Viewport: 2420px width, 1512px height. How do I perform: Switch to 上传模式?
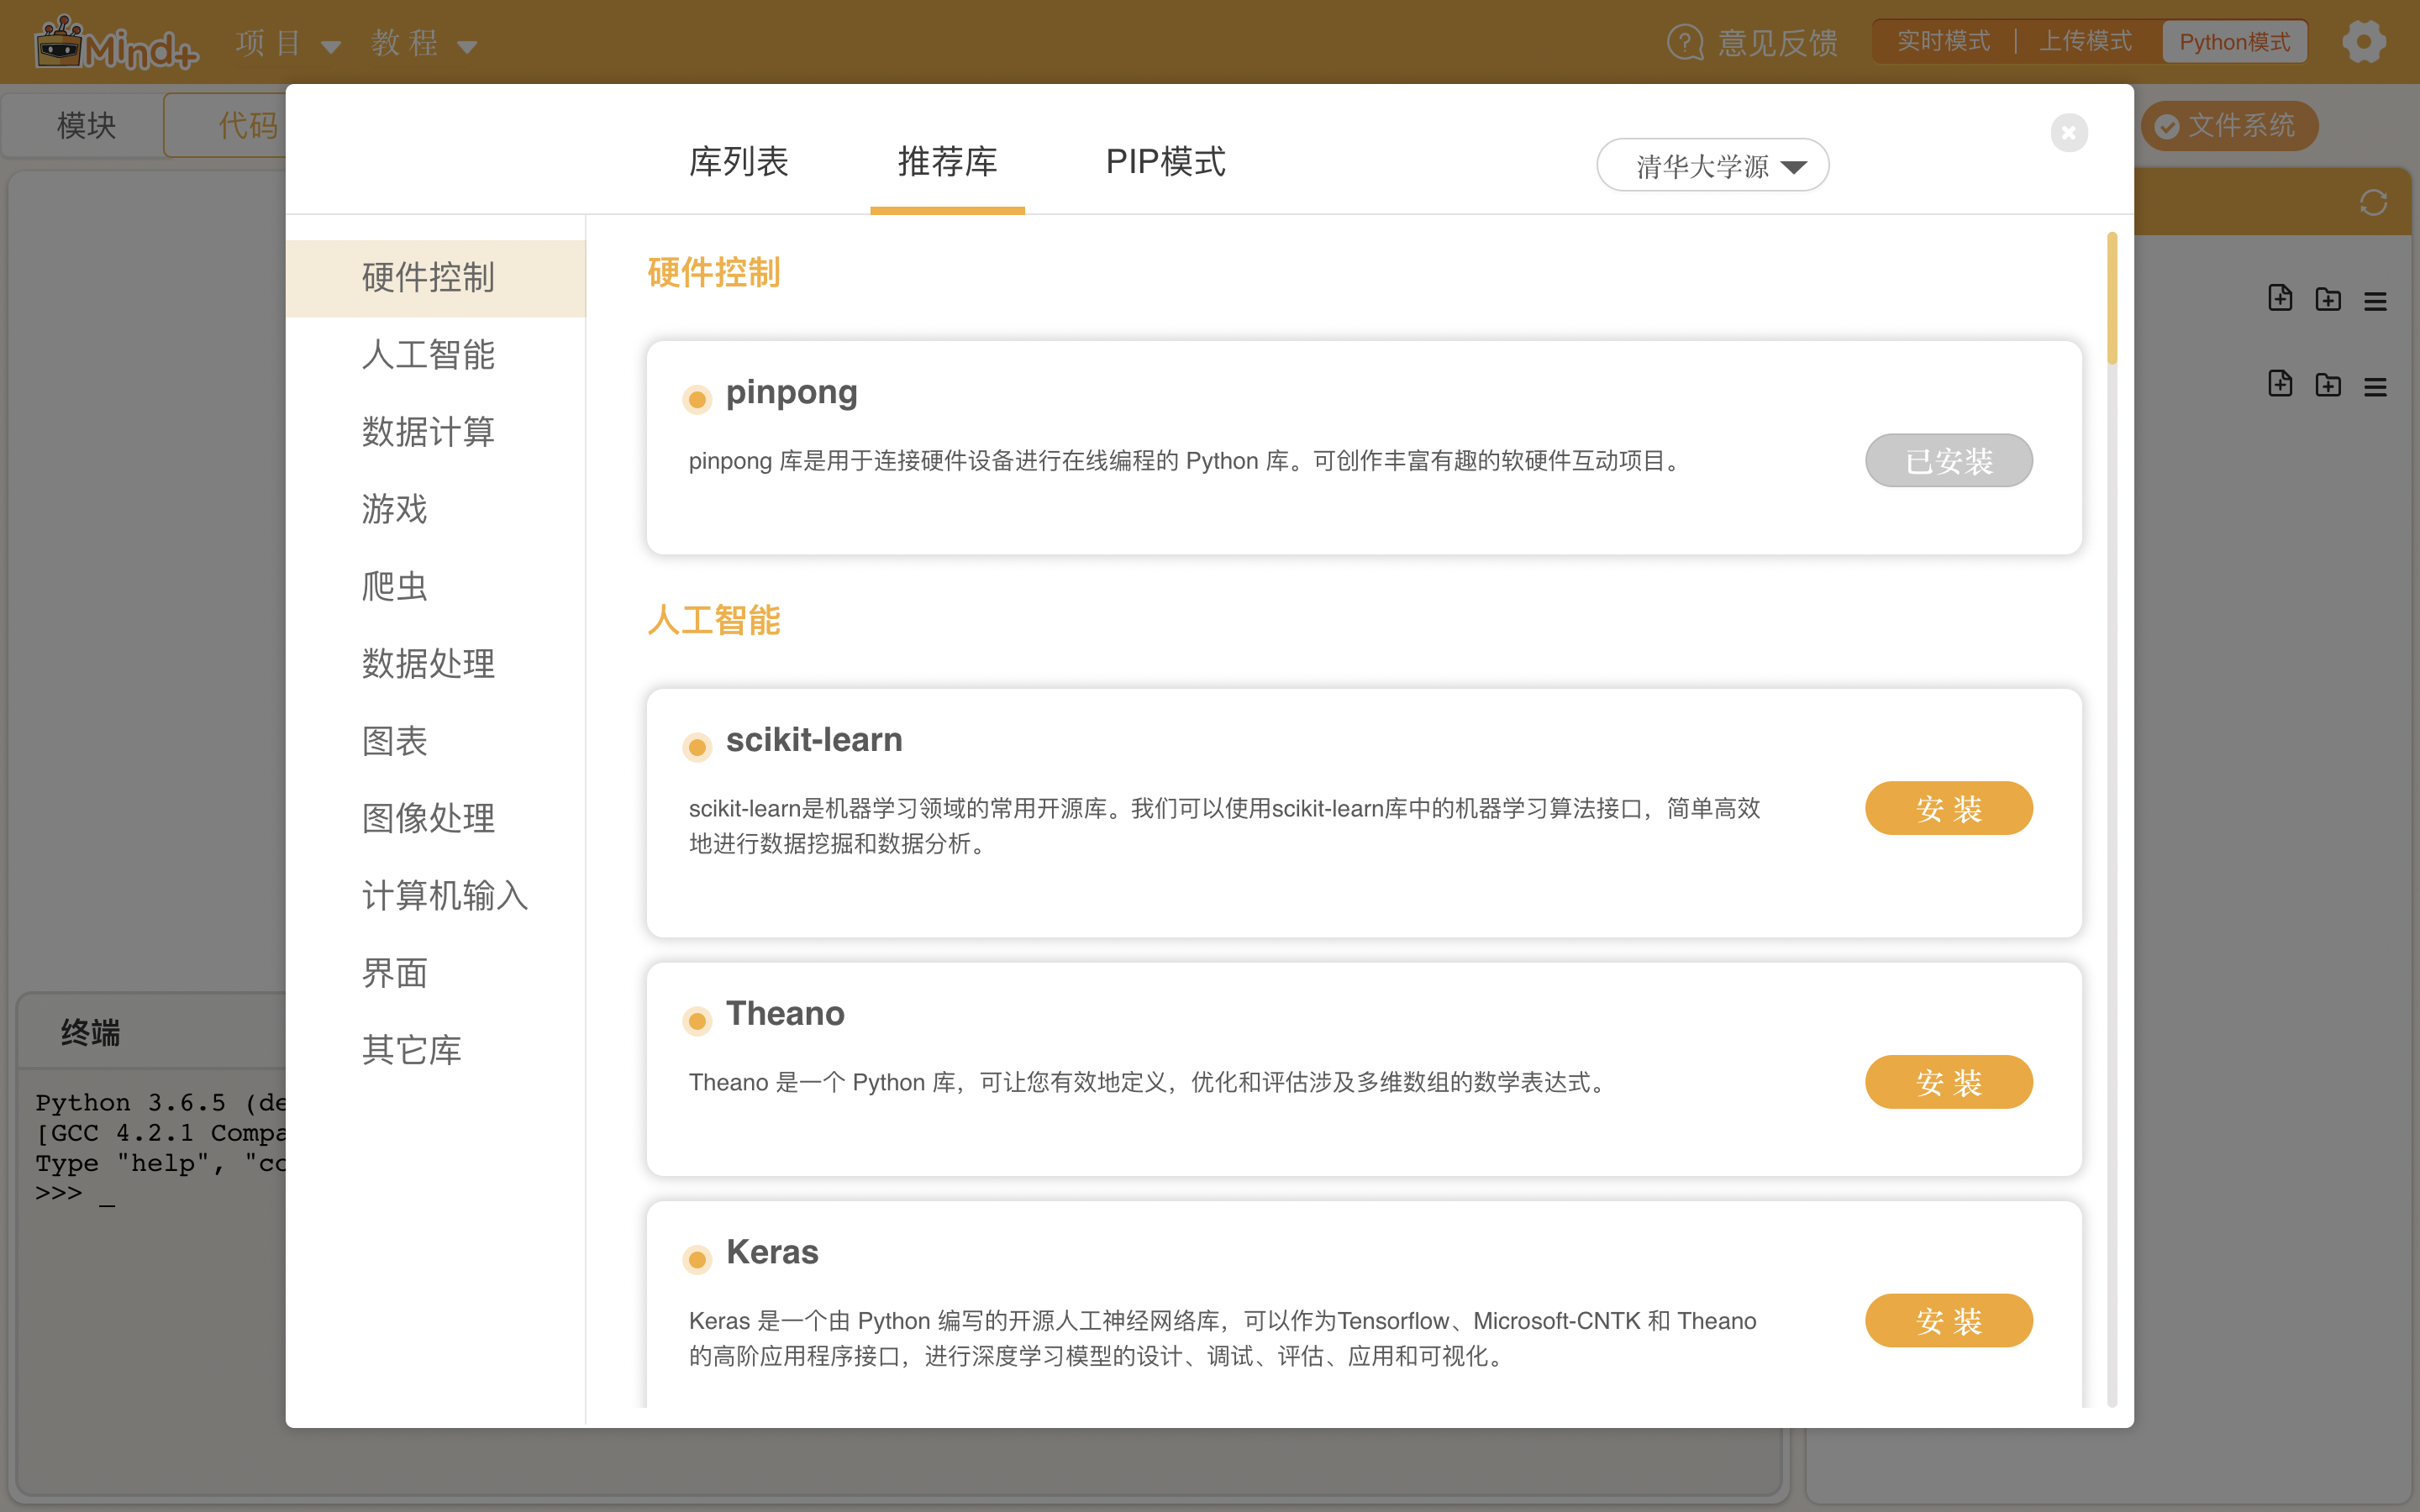click(x=2085, y=42)
